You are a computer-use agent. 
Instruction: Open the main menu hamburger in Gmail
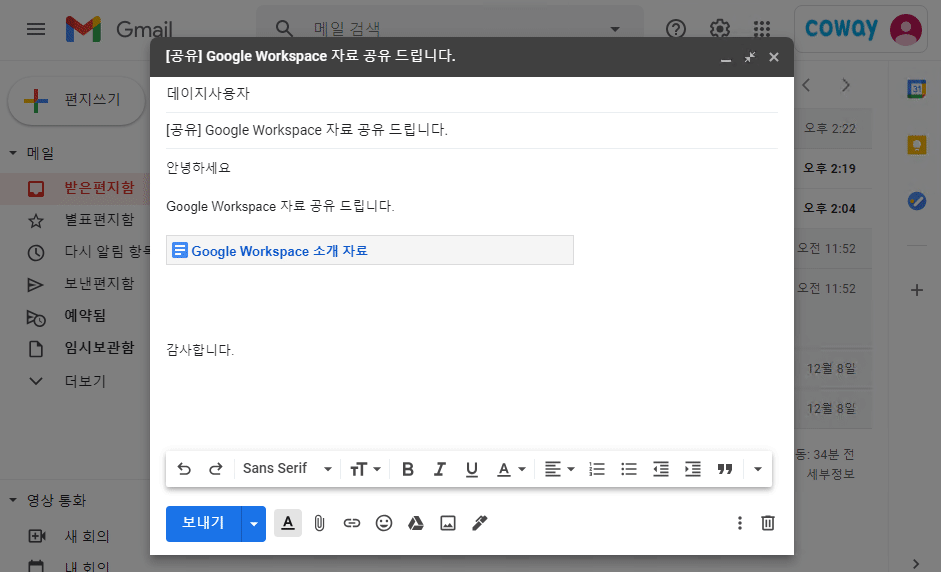[x=36, y=29]
